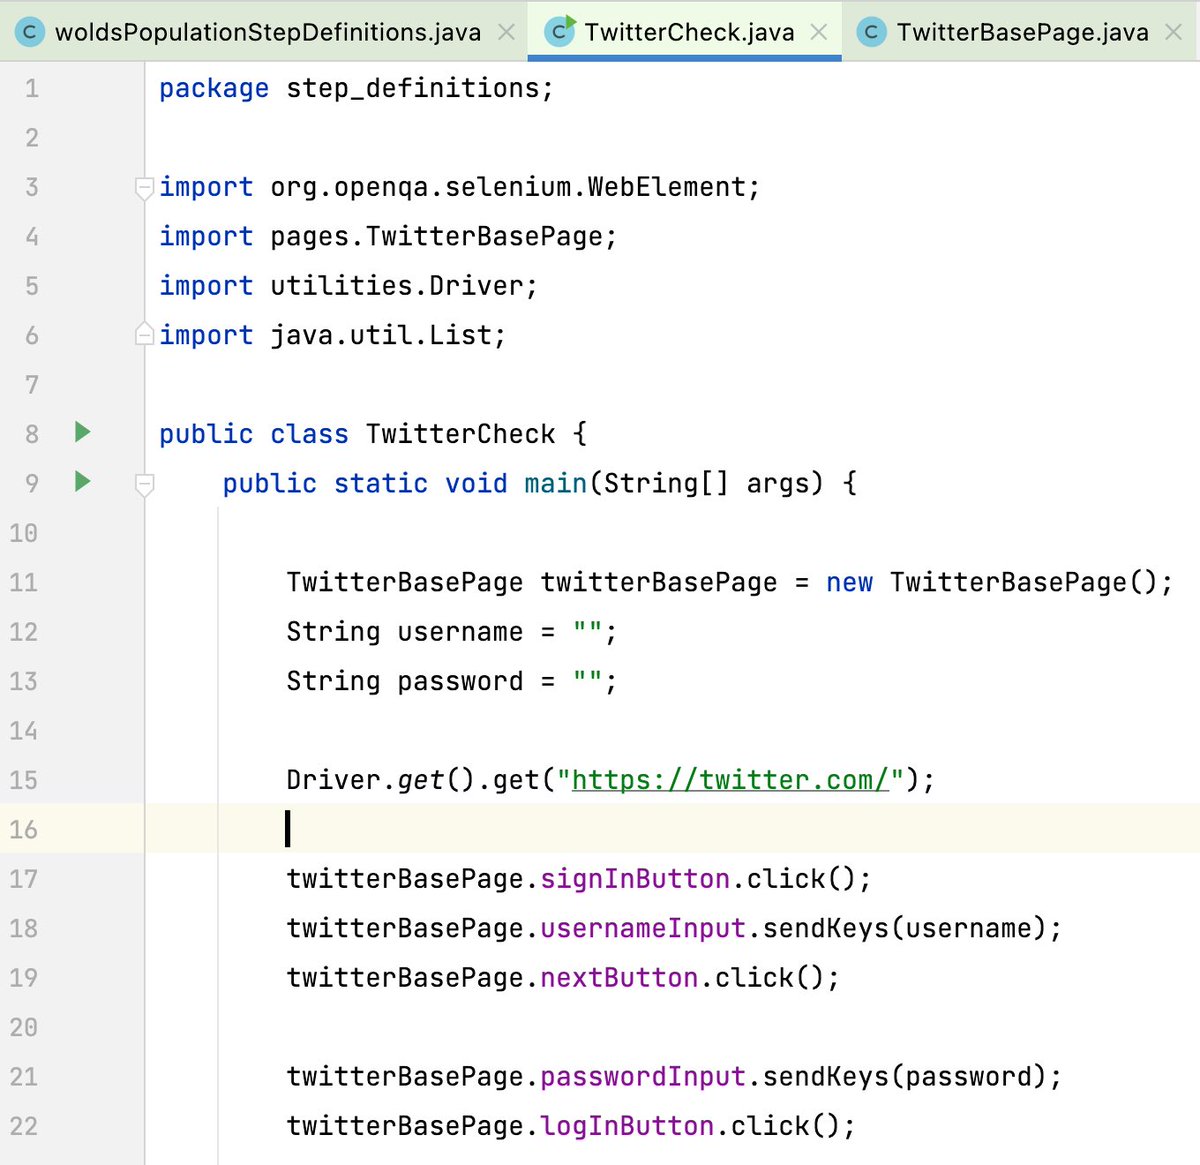Click 'sendKeys(username)' call on line 18
Screen dimensions: 1200x1165
pos(904,928)
